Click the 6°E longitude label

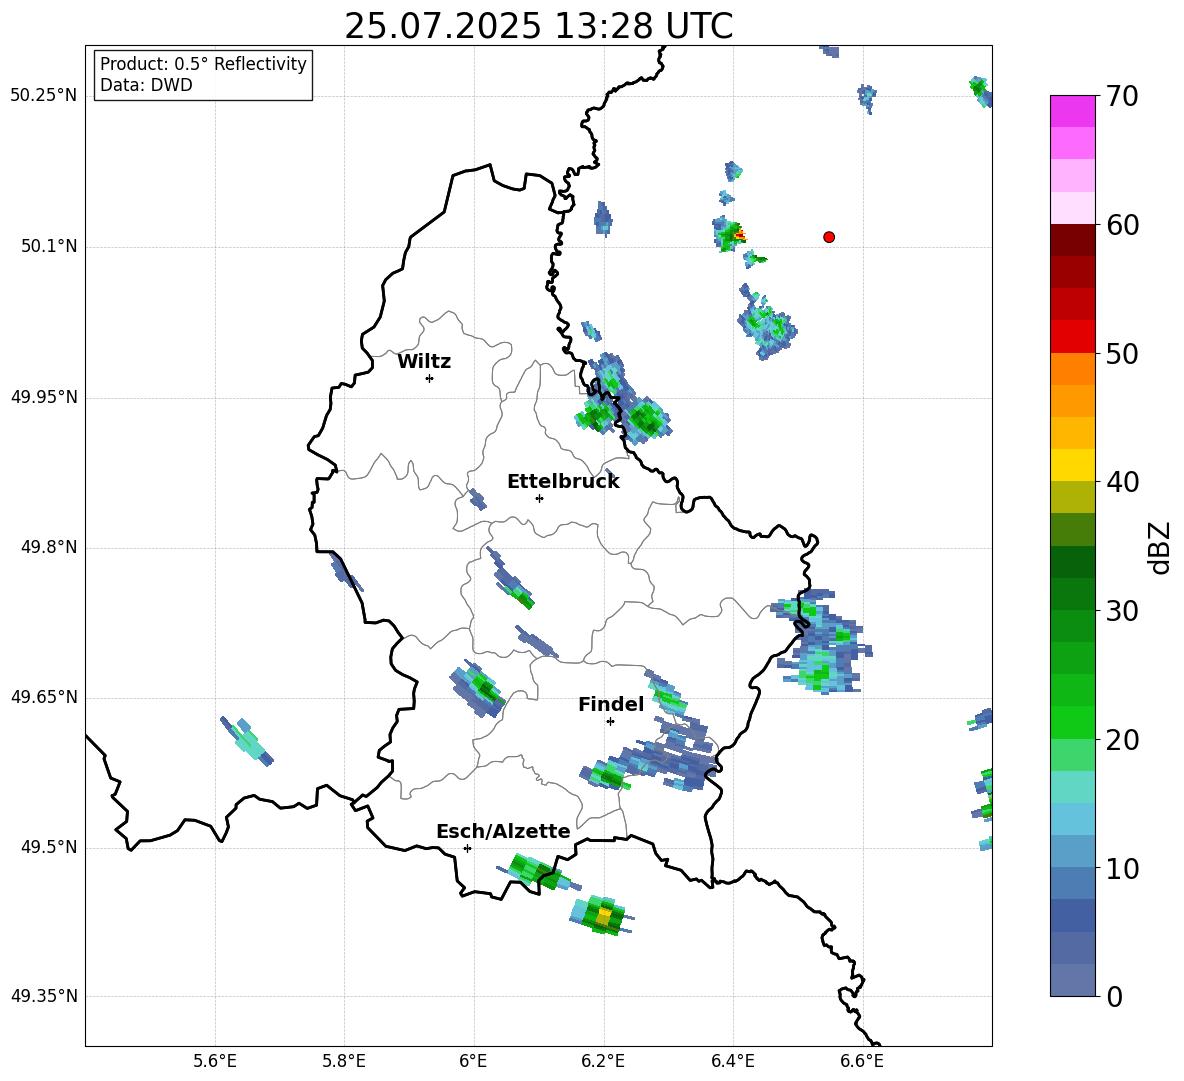(473, 1061)
